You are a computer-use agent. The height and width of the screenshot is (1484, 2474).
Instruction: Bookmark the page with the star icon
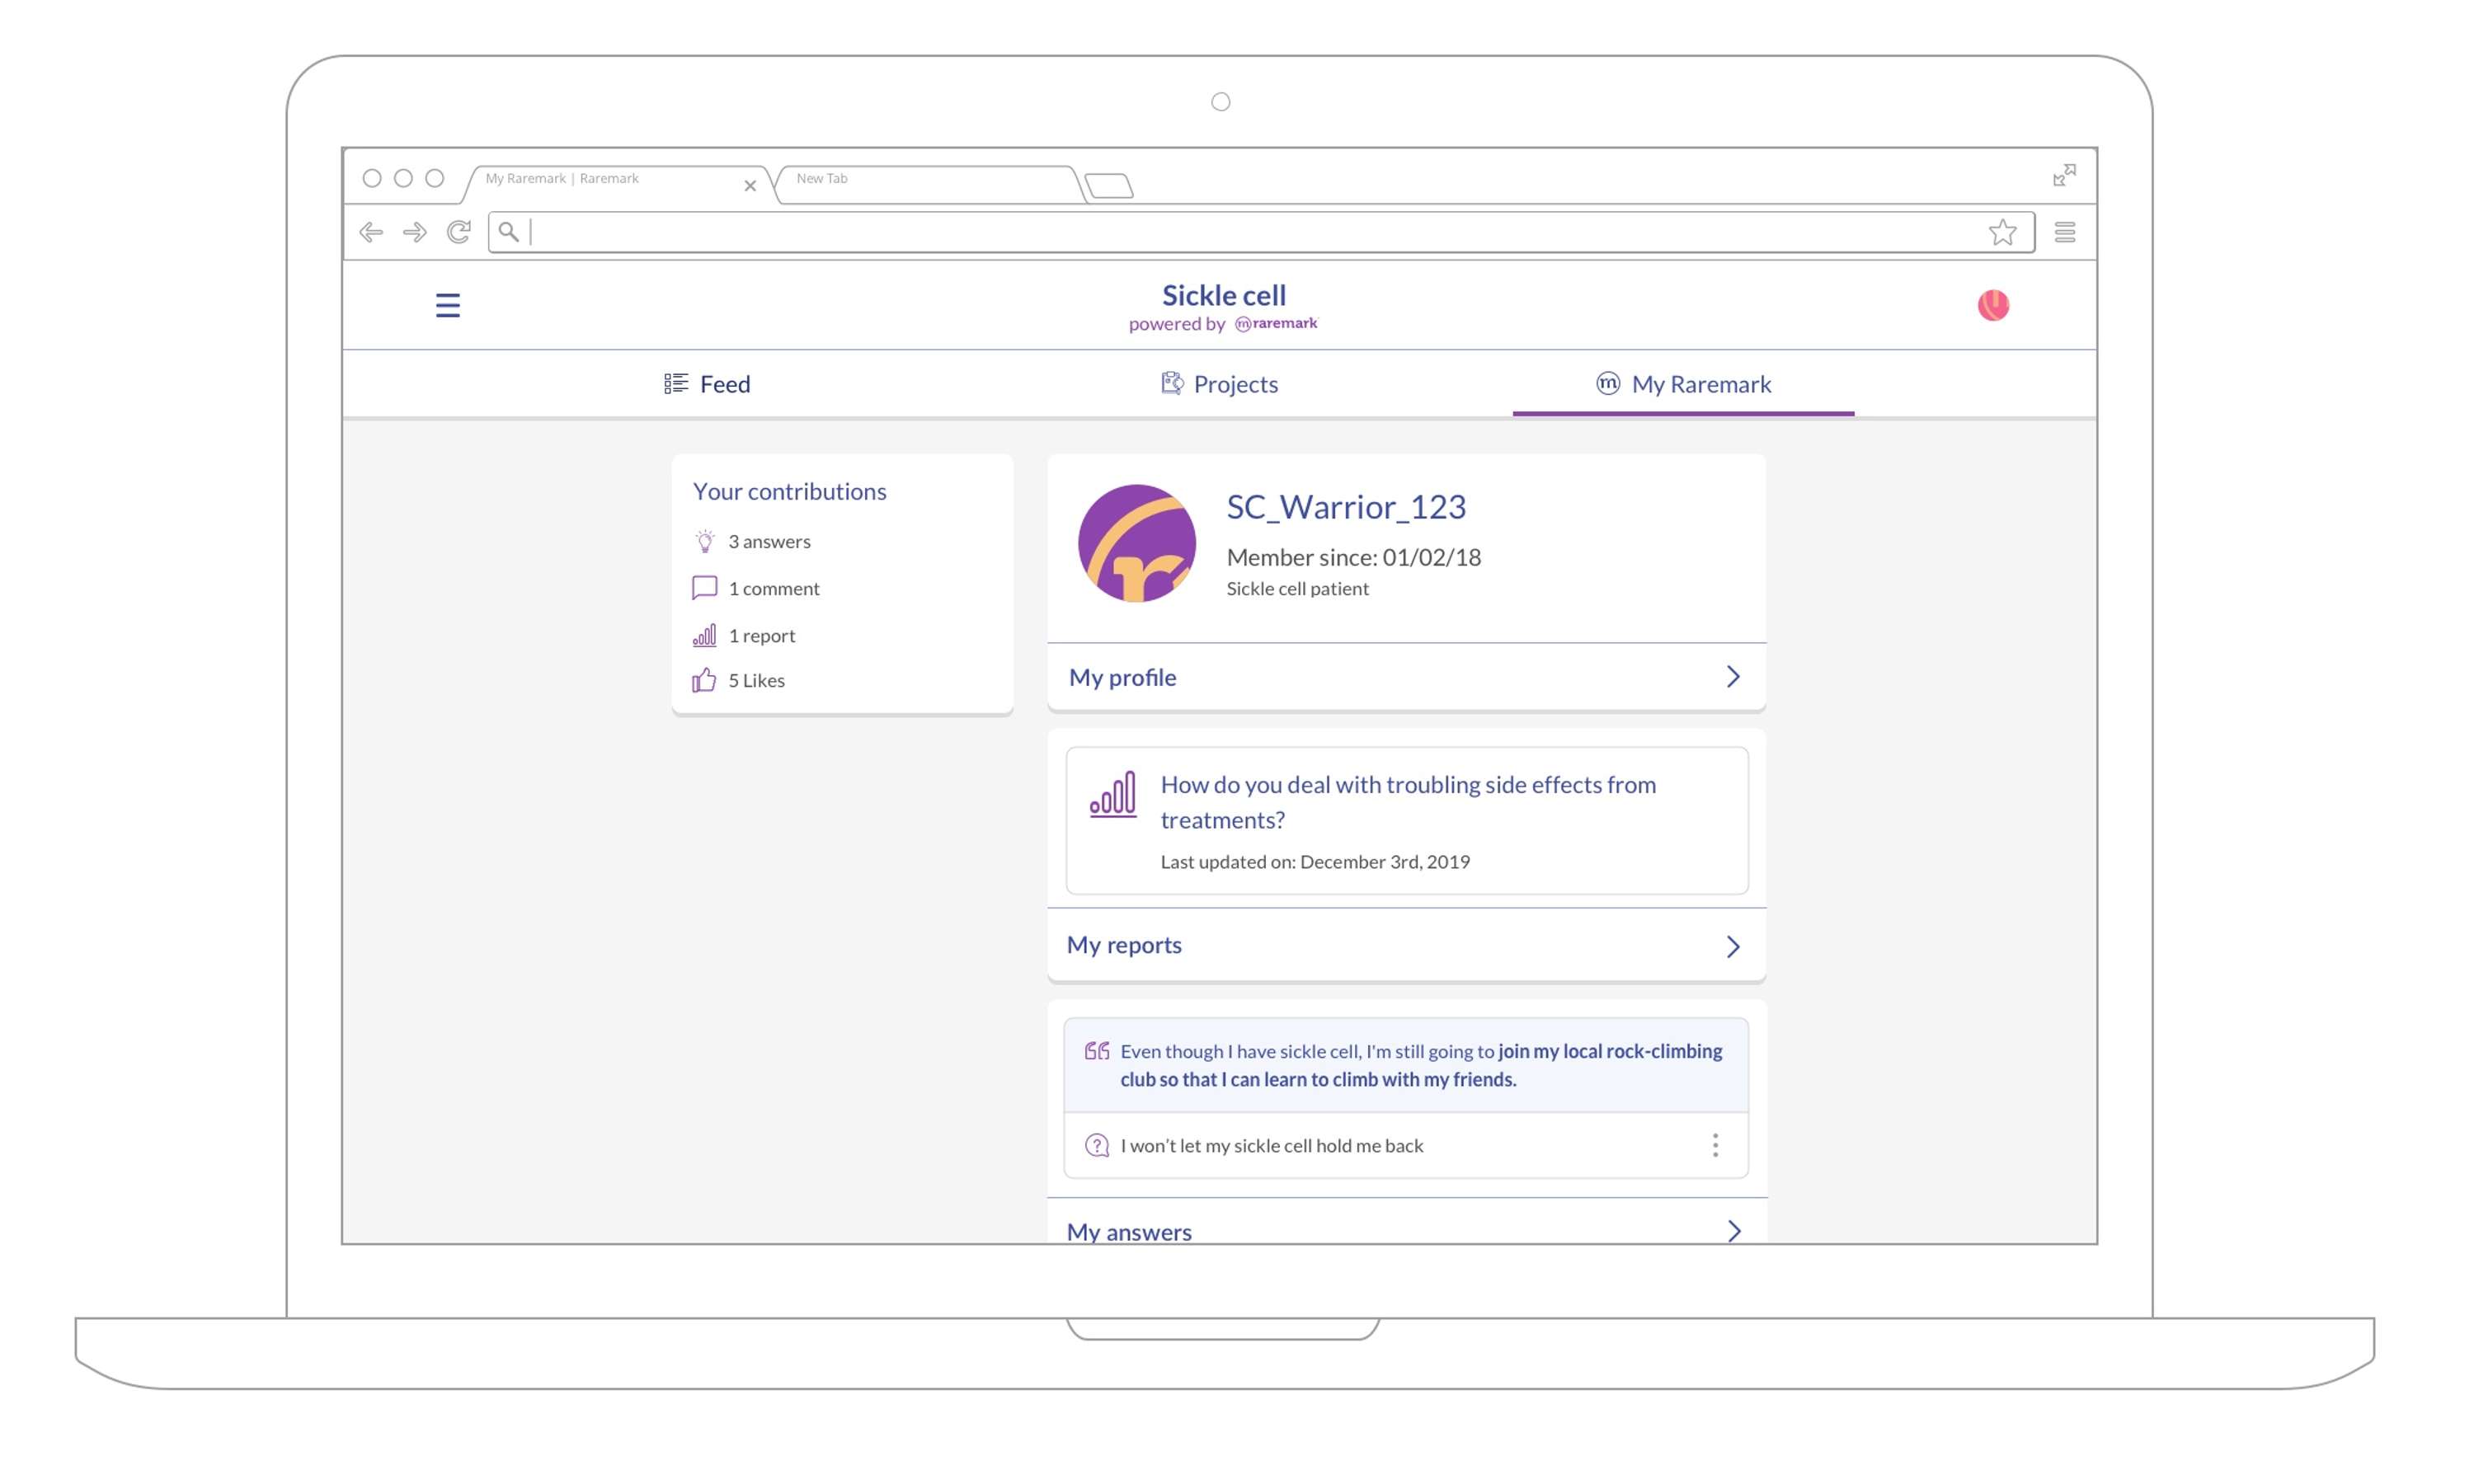[2002, 232]
